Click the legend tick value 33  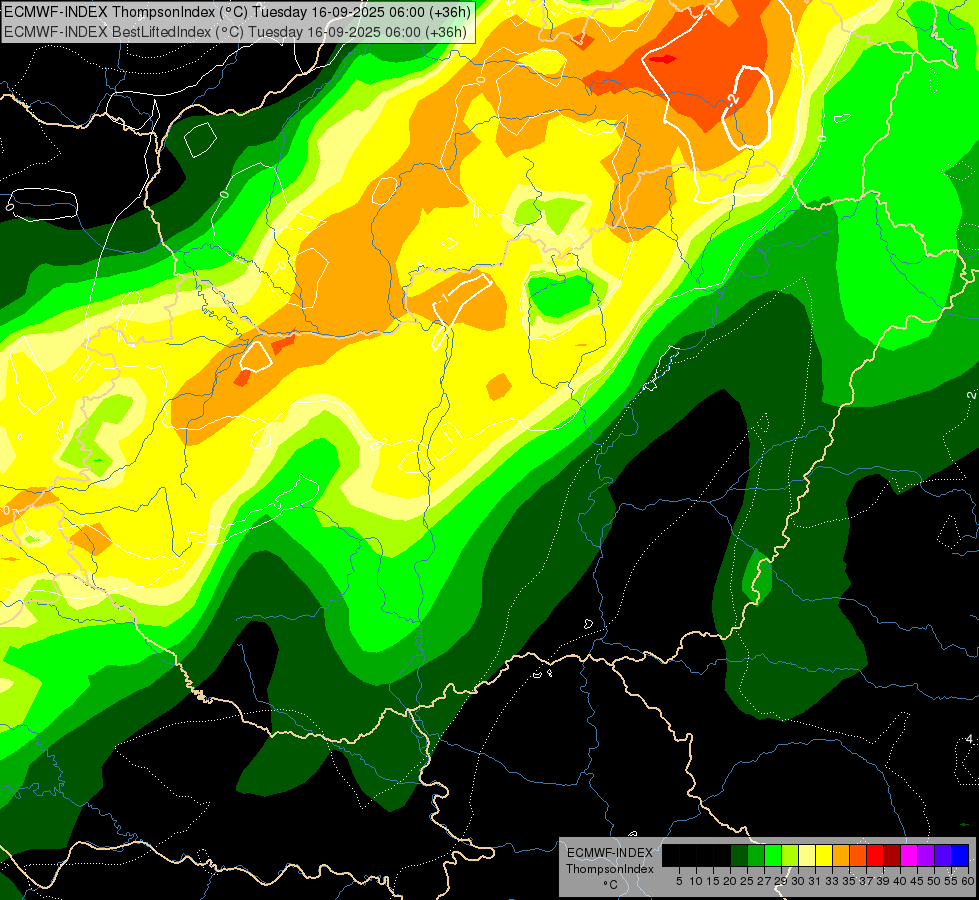coord(832,881)
